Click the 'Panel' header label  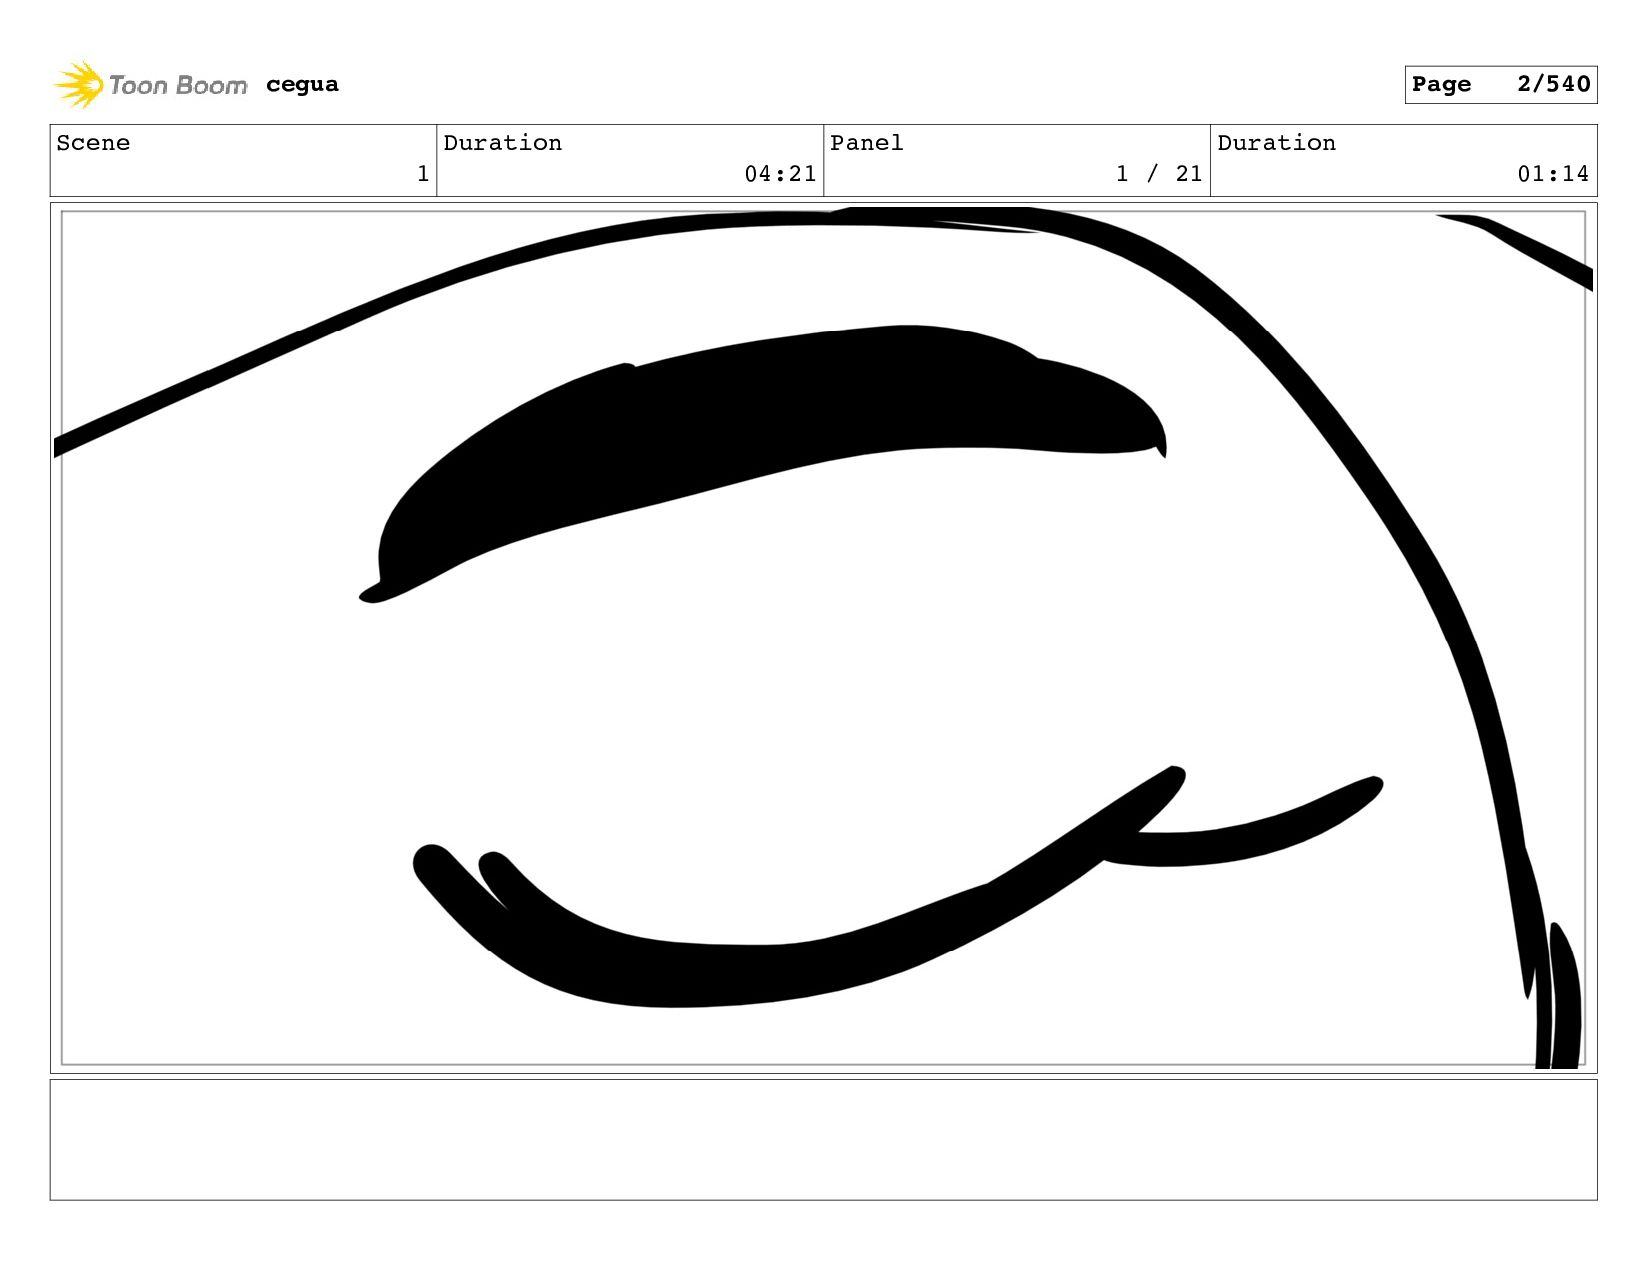[x=867, y=143]
